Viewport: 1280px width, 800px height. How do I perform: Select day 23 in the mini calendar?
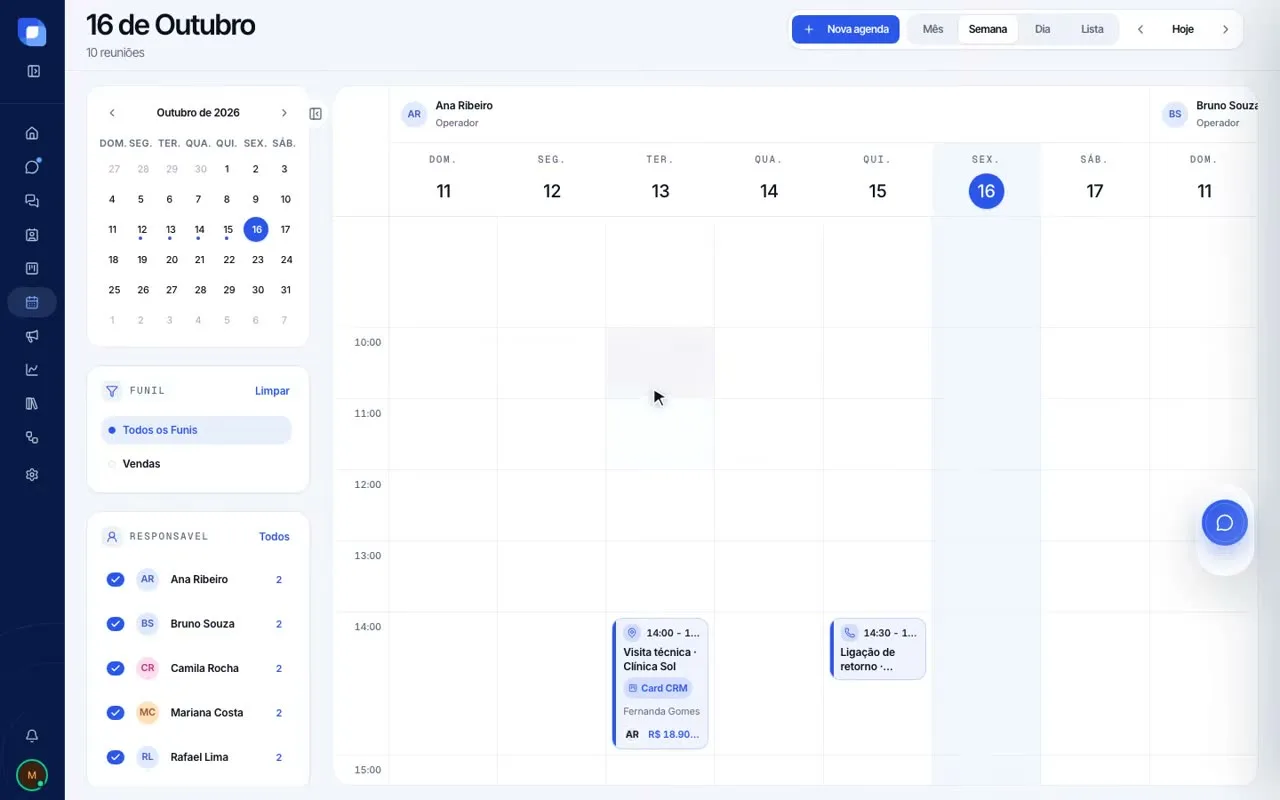pyautogui.click(x=257, y=260)
